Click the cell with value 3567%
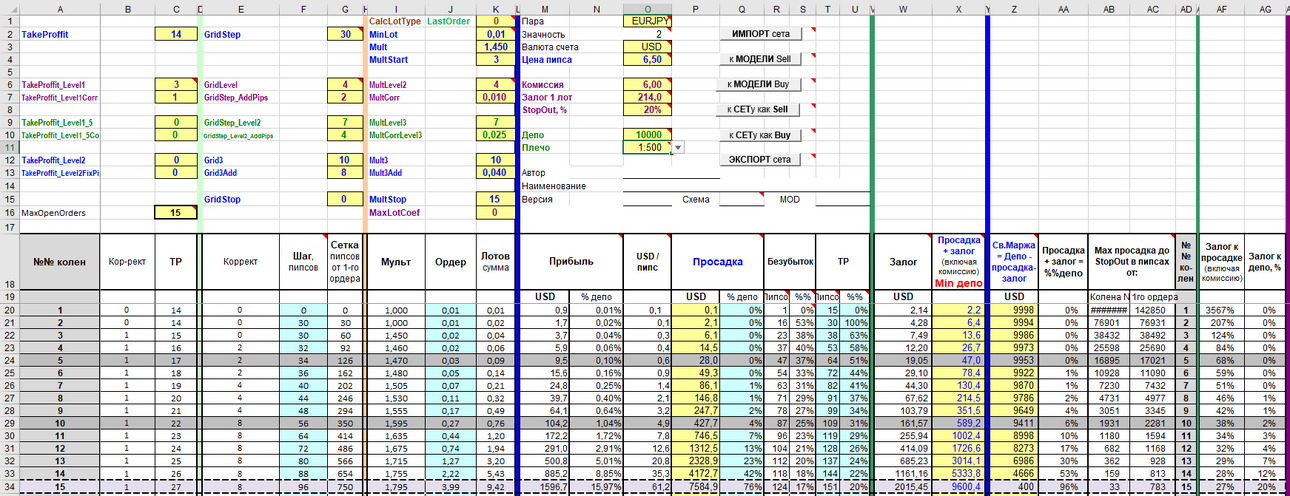The image size is (1290, 496). (x=1221, y=310)
